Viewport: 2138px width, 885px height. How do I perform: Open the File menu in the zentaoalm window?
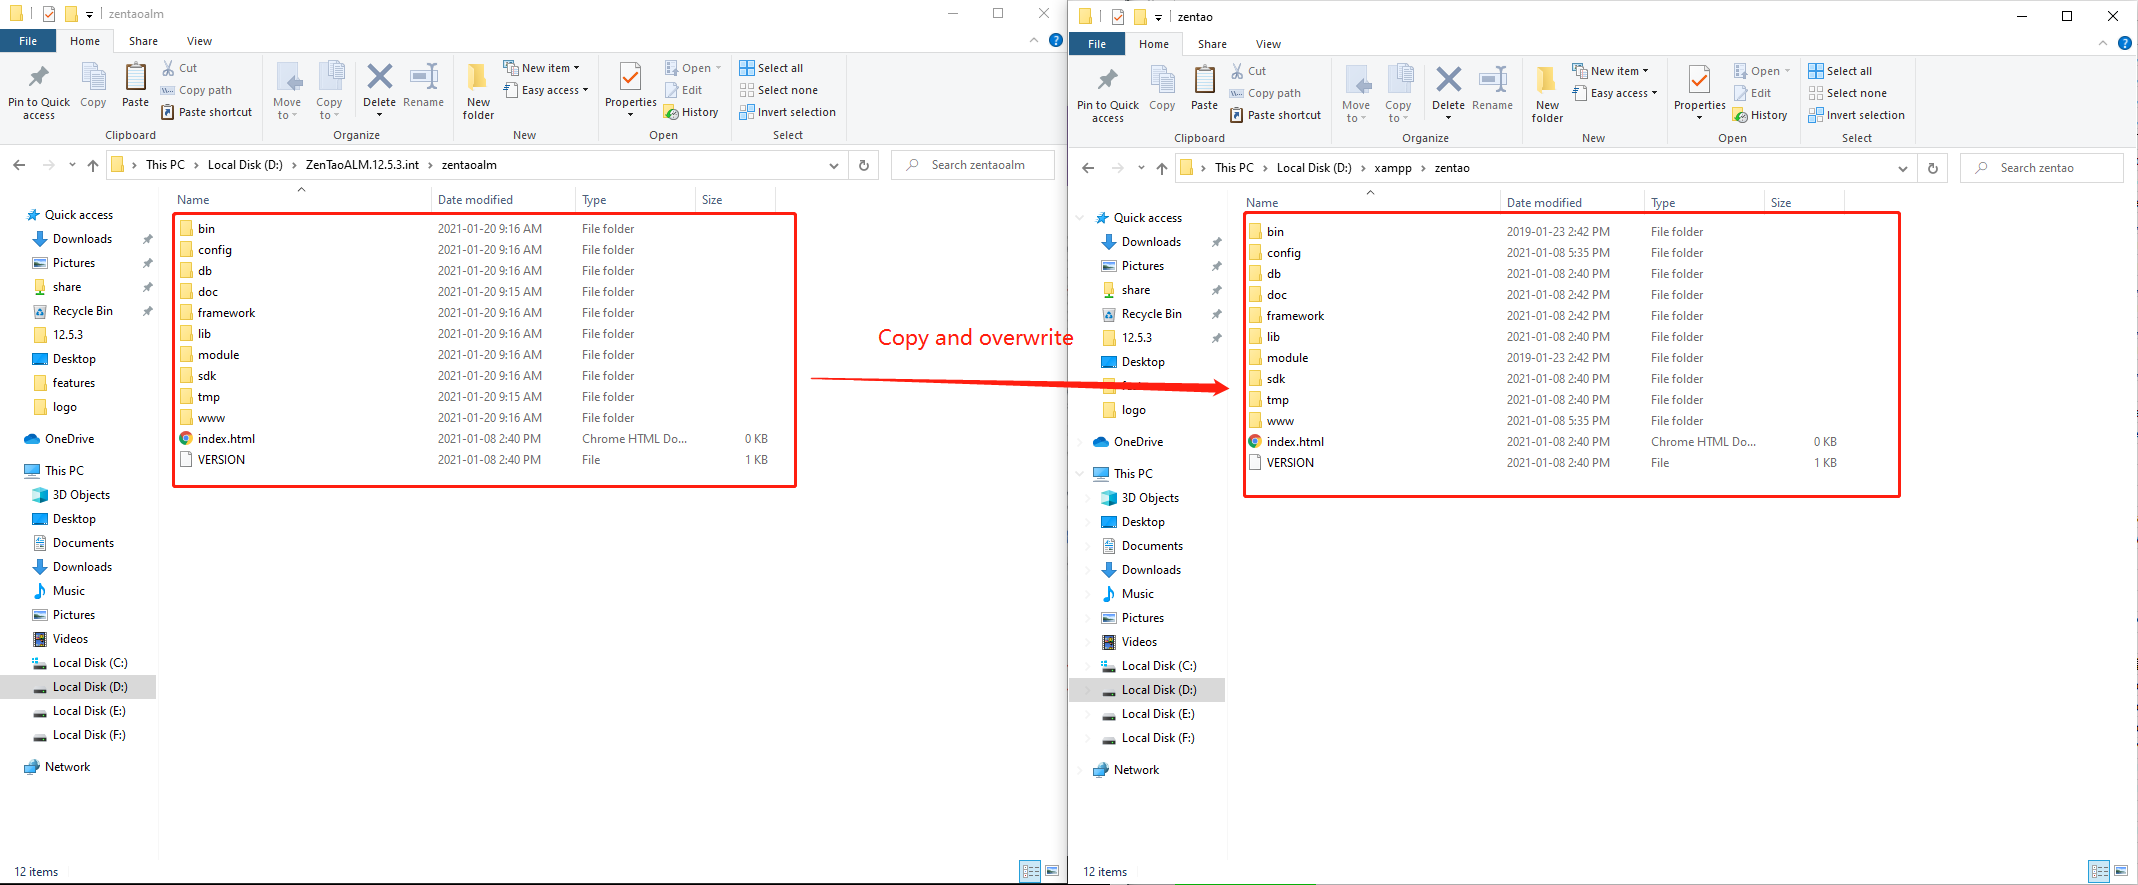pos(28,41)
